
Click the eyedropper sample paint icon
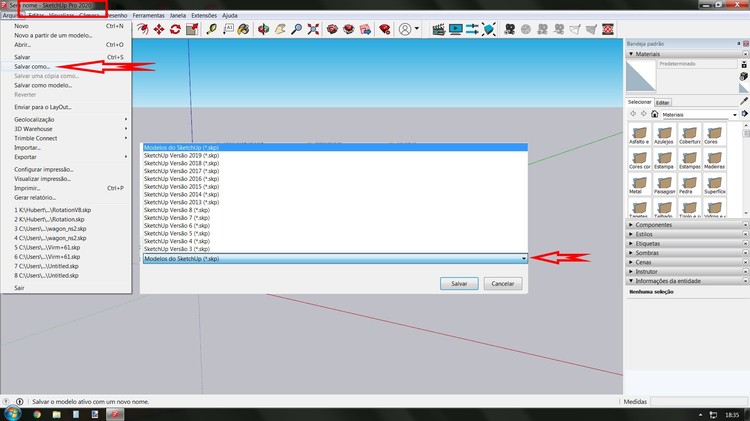point(744,101)
